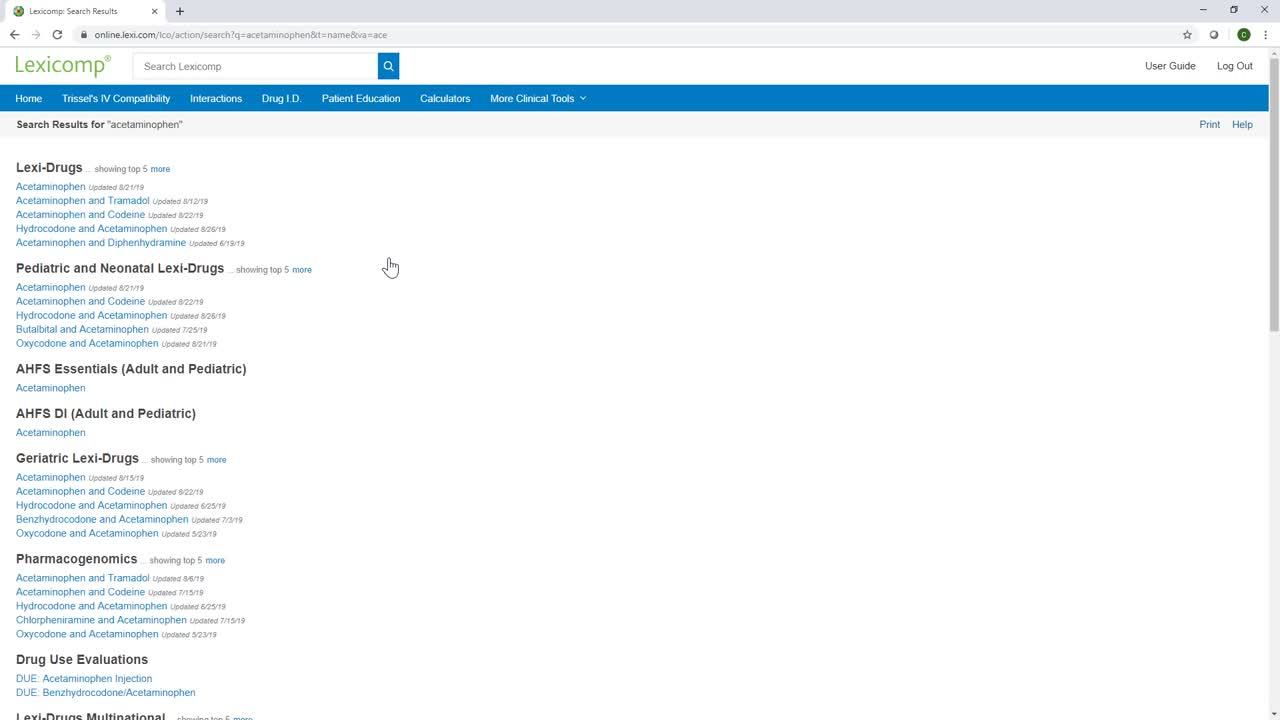1280x720 pixels.
Task: Open Acetaminophen and Codeine in Lexi-Drugs
Action: point(80,215)
